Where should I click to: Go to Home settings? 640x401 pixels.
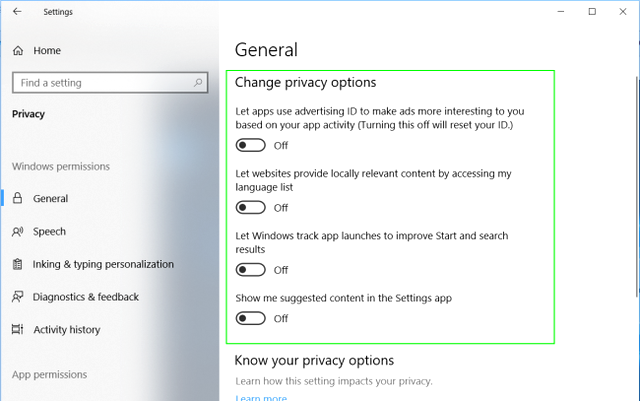47,51
